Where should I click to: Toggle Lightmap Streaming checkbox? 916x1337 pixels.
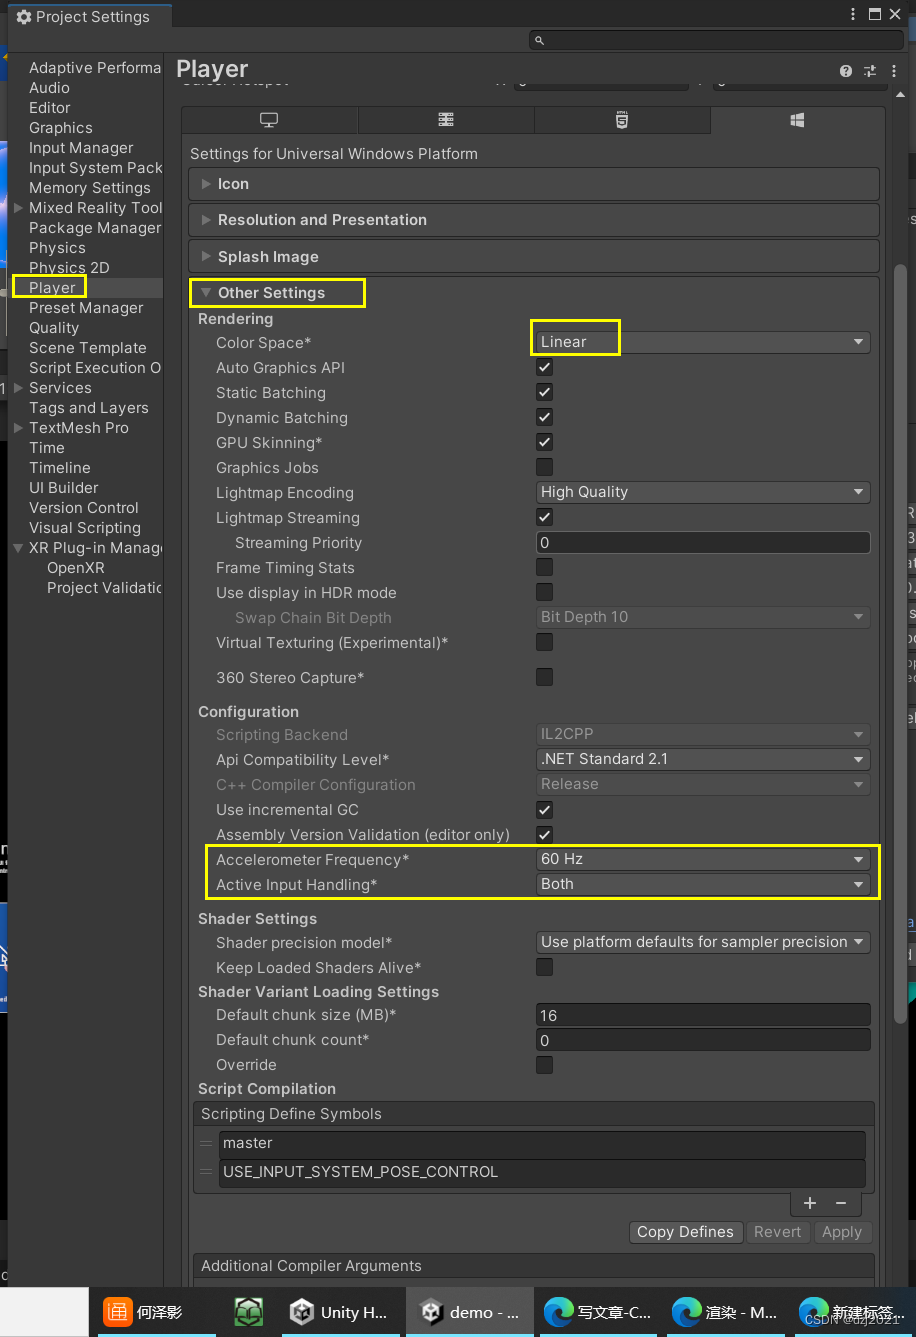point(545,518)
